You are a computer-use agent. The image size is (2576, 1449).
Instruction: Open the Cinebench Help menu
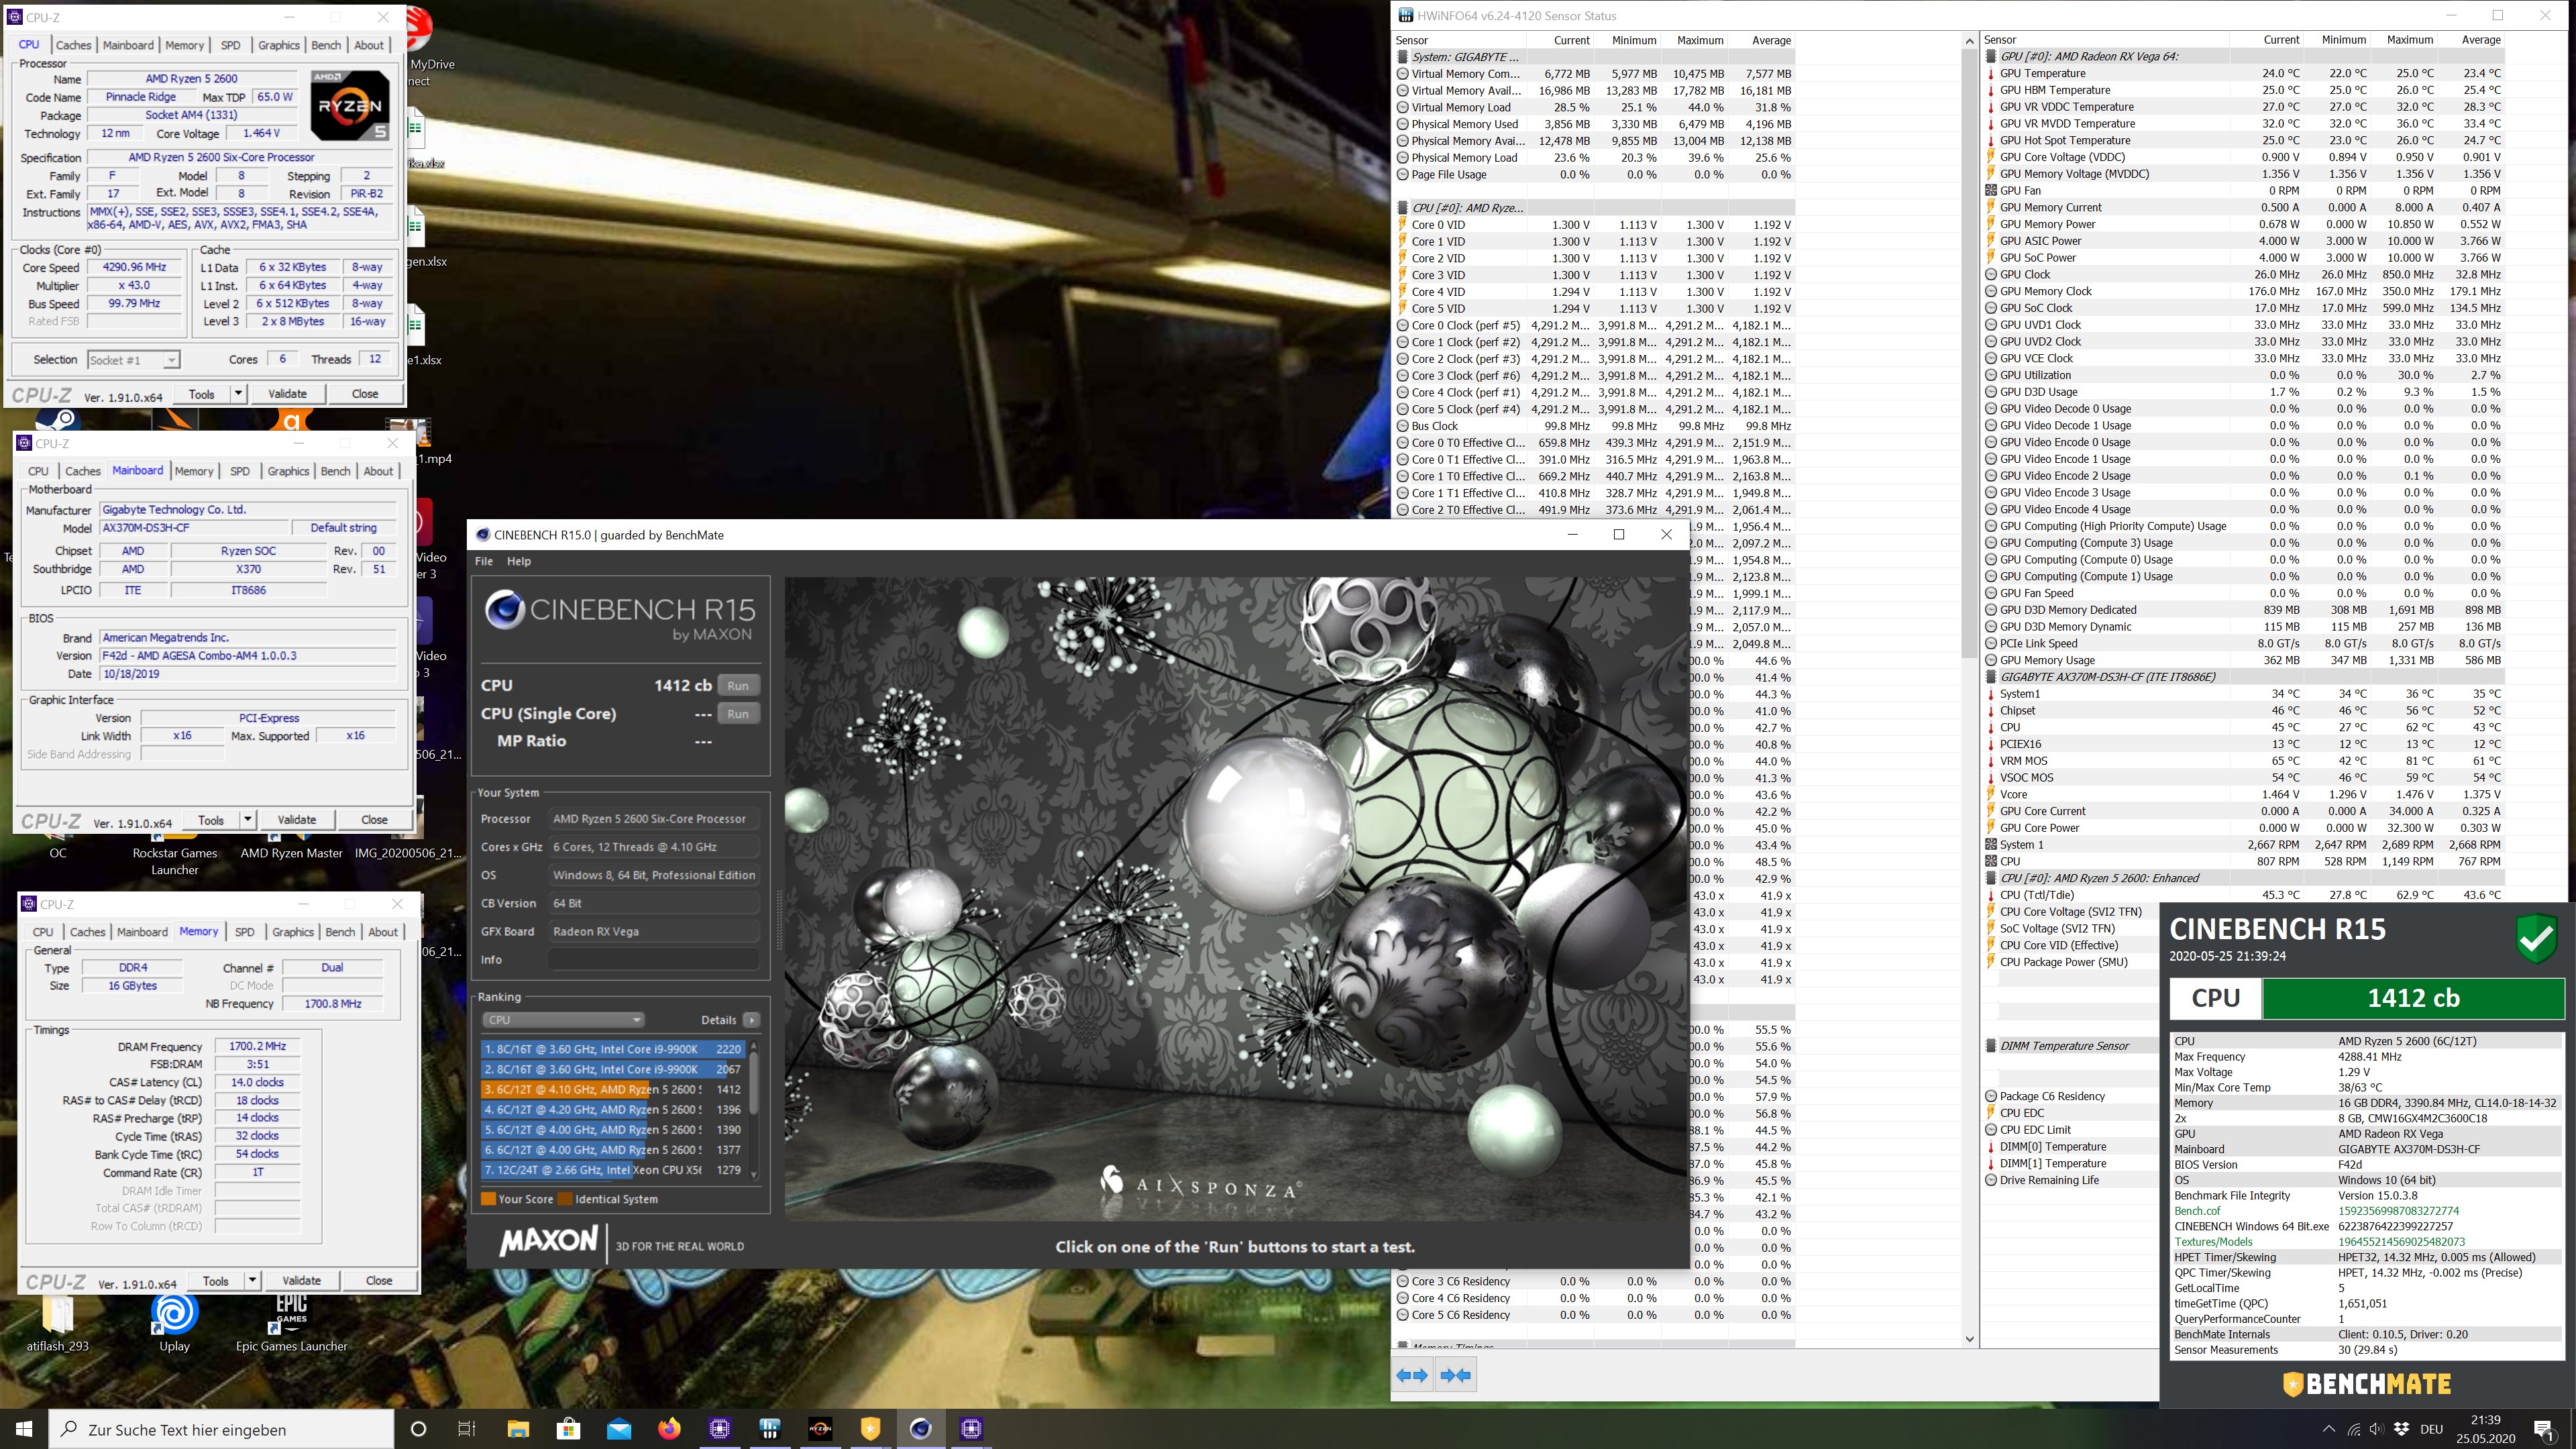[519, 561]
